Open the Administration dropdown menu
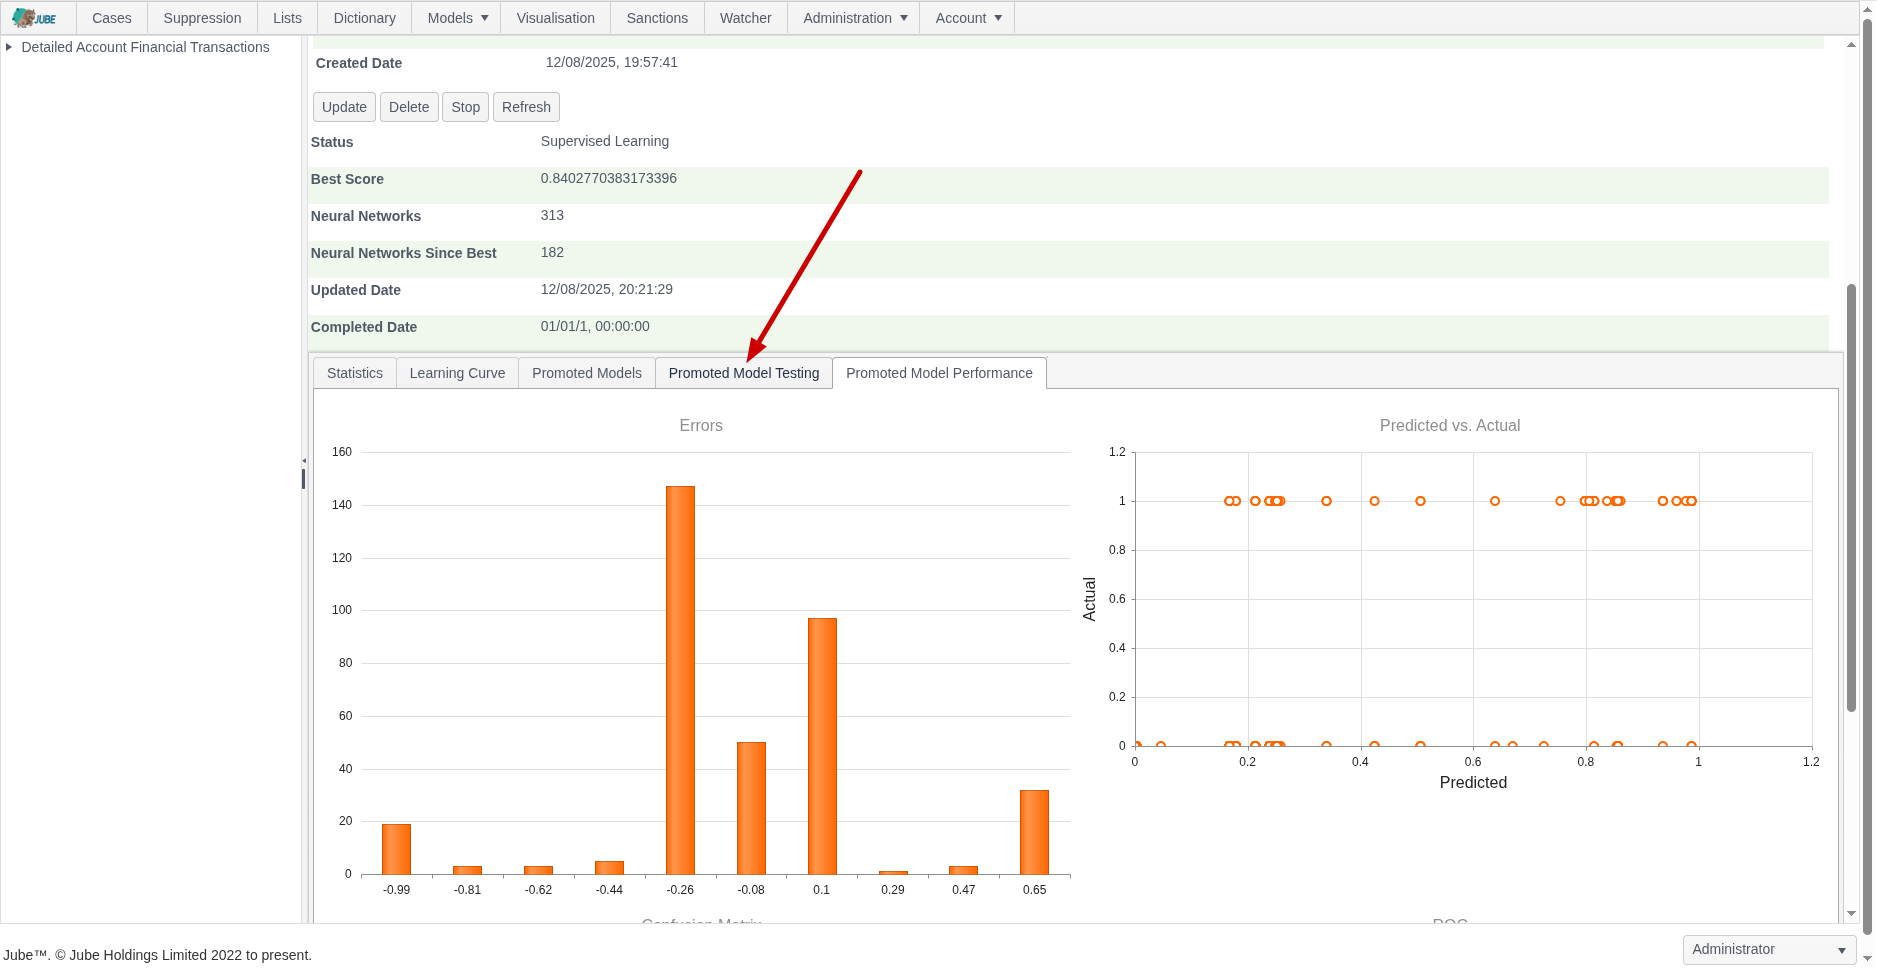This screenshot has height=968, width=1877. pyautogui.click(x=855, y=18)
